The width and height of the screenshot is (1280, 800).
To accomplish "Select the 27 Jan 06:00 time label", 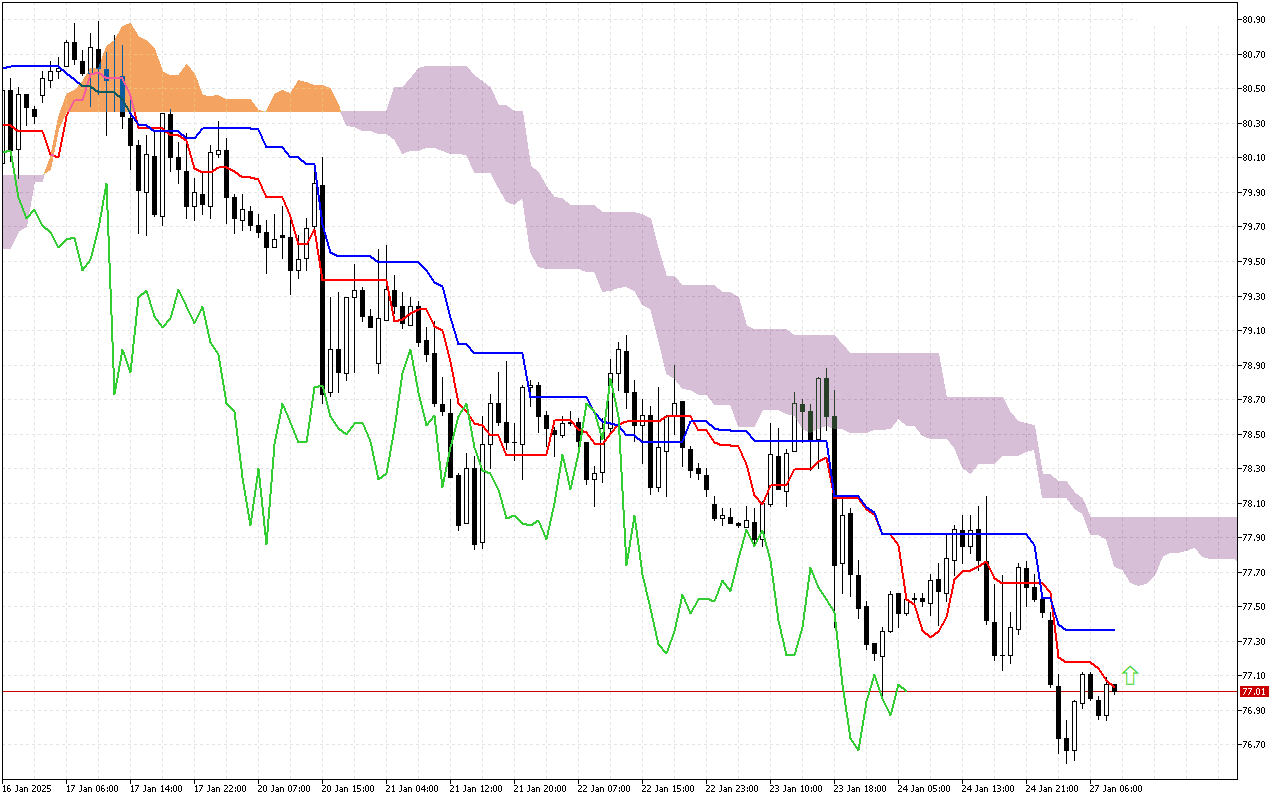I will point(1116,788).
